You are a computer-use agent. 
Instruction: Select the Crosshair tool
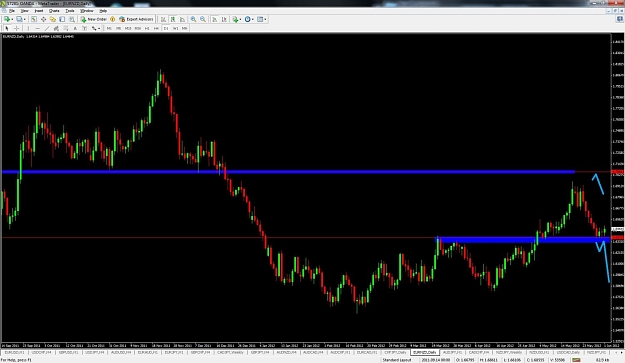(x=16, y=28)
